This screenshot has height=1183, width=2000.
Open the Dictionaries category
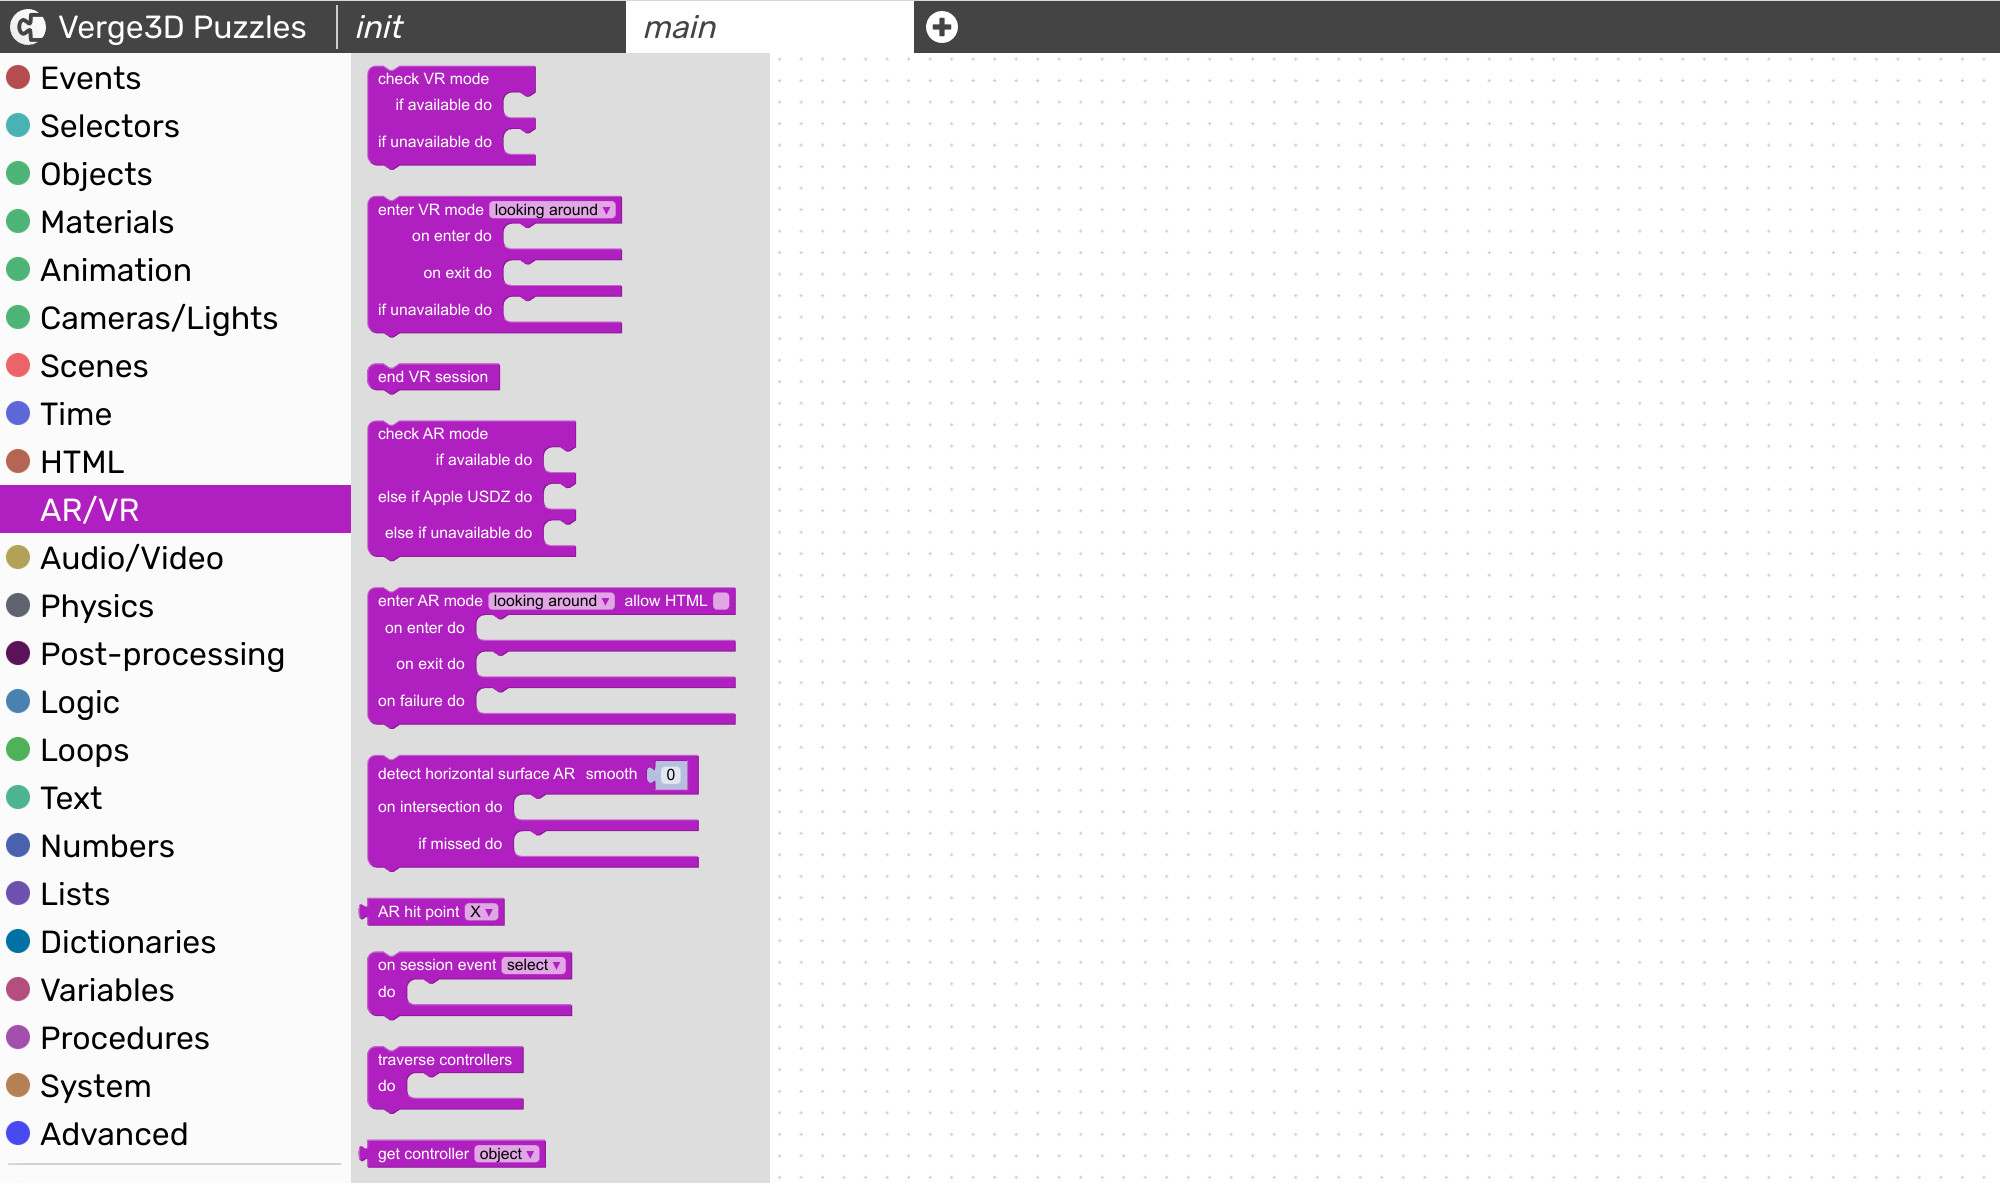pyautogui.click(x=175, y=942)
